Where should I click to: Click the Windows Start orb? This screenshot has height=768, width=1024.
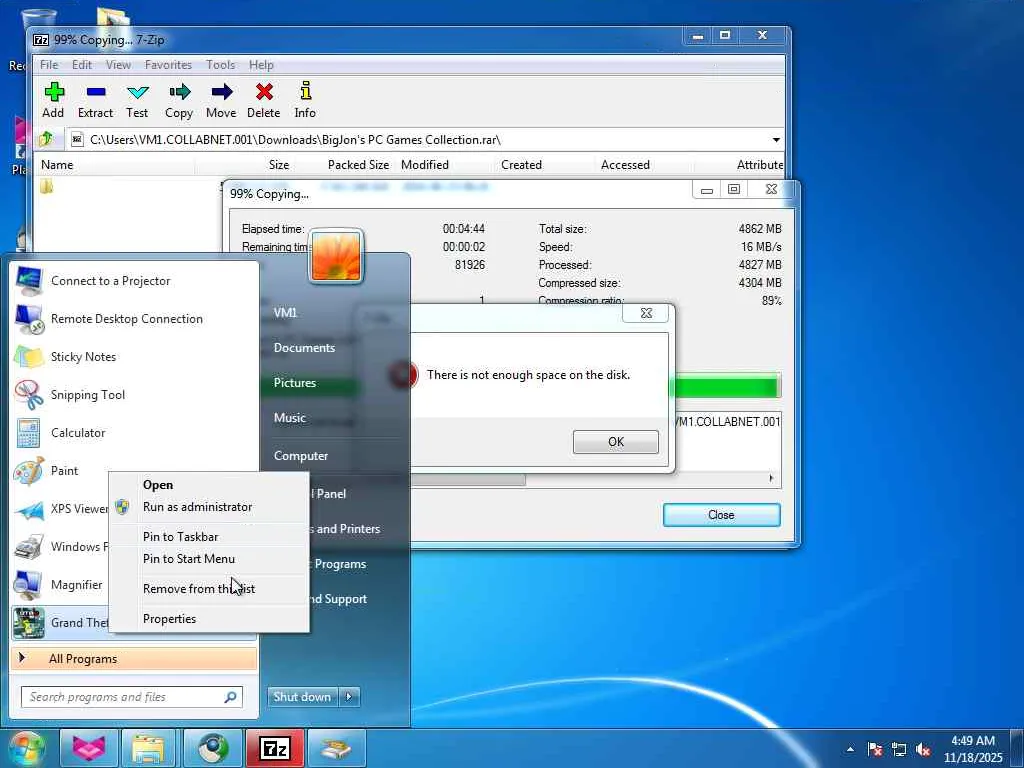[x=26, y=748]
